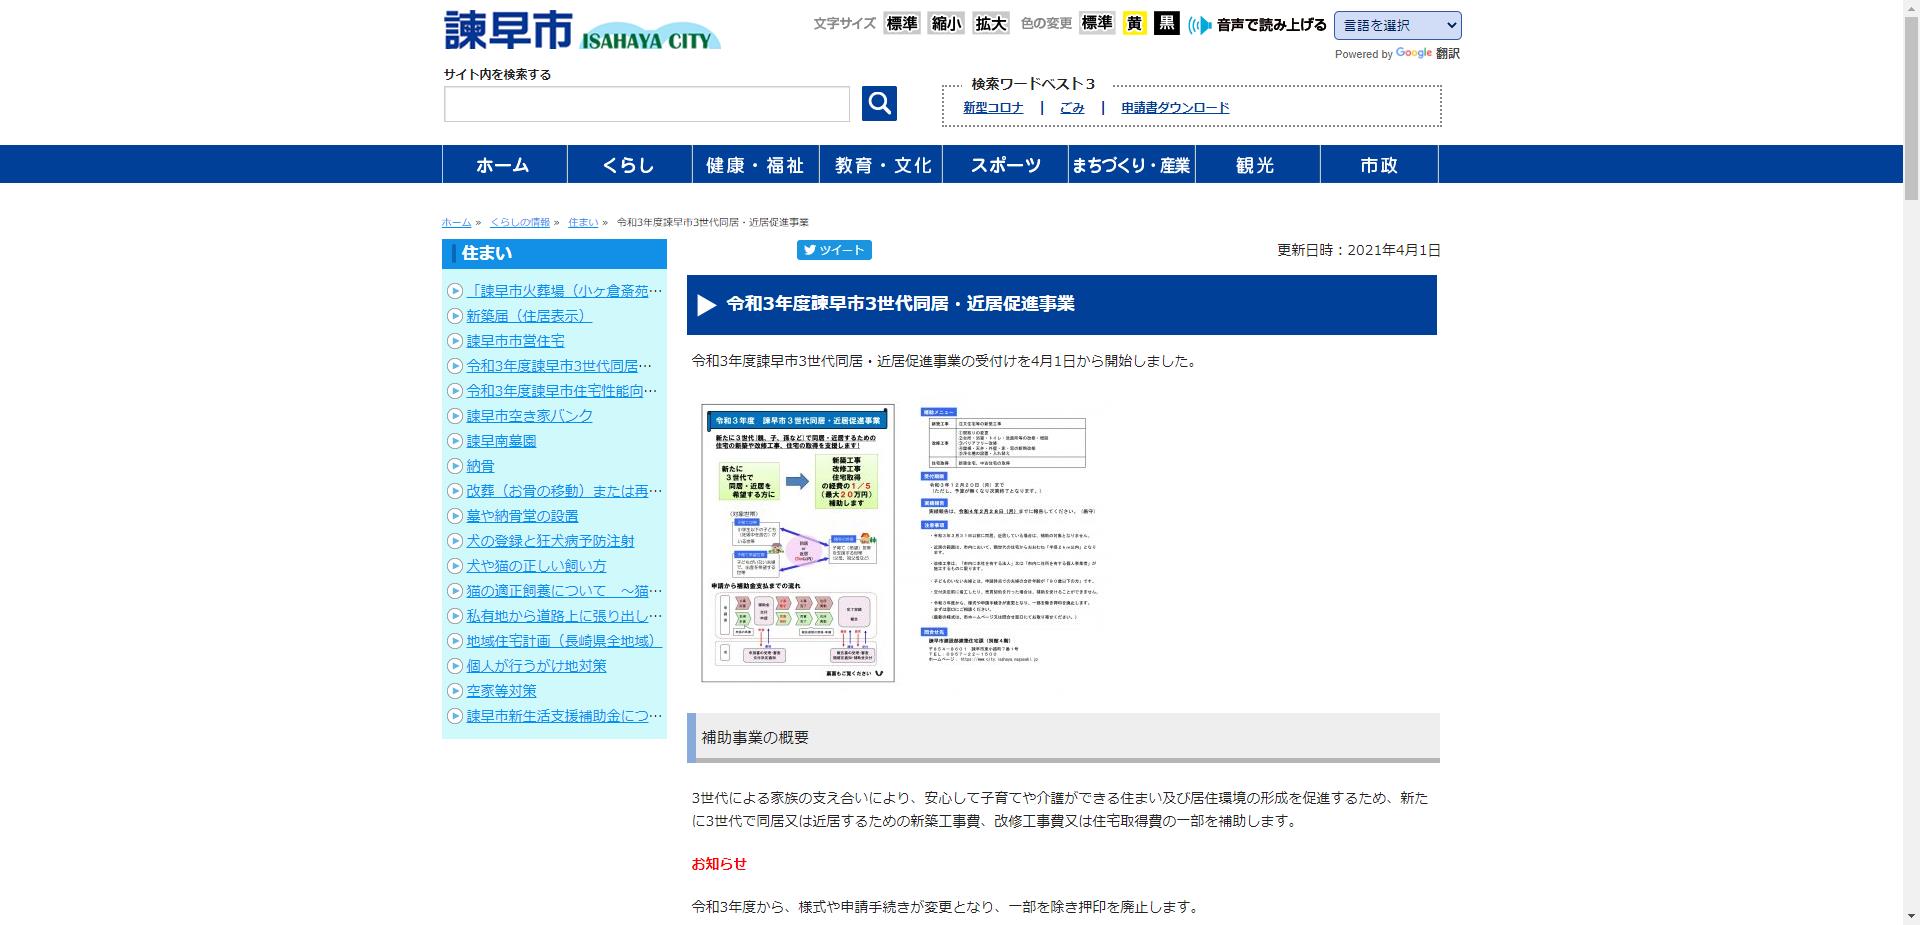The image size is (1920, 925).
Task: Open the 観光 navigation menu
Action: tap(1255, 164)
